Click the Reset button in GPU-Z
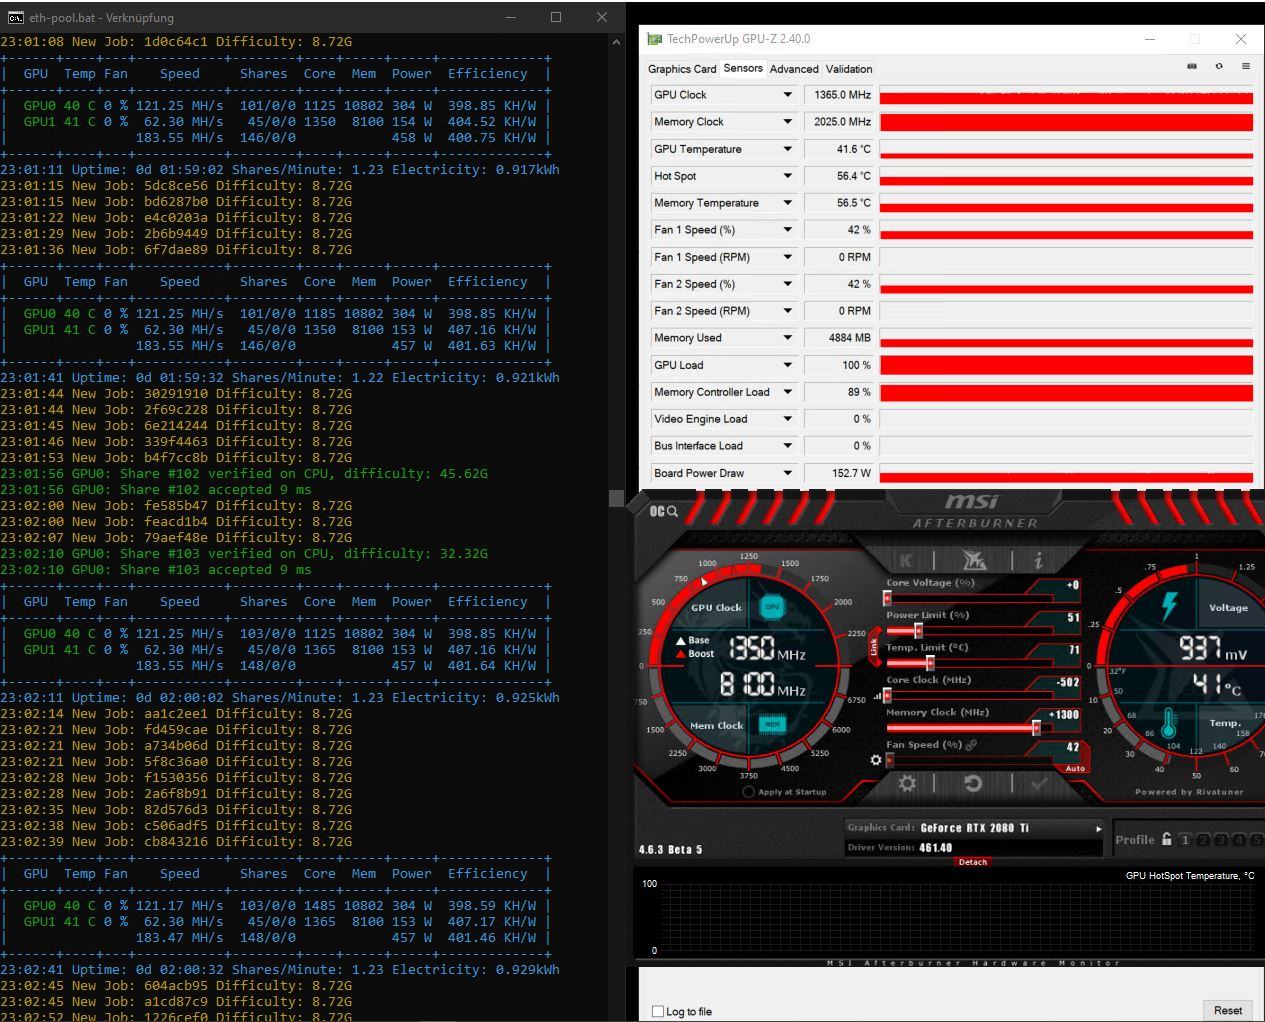 [1228, 1010]
